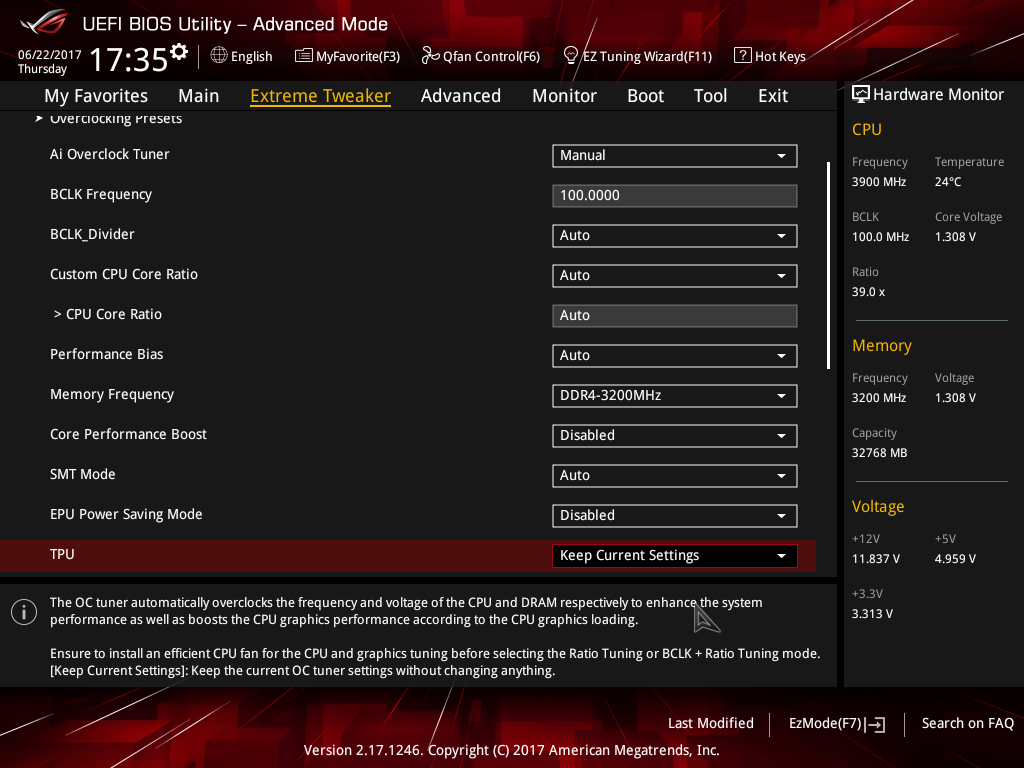This screenshot has height=768, width=1024.
Task: Click the 4.959 V +5V reading
Action: 955,559
